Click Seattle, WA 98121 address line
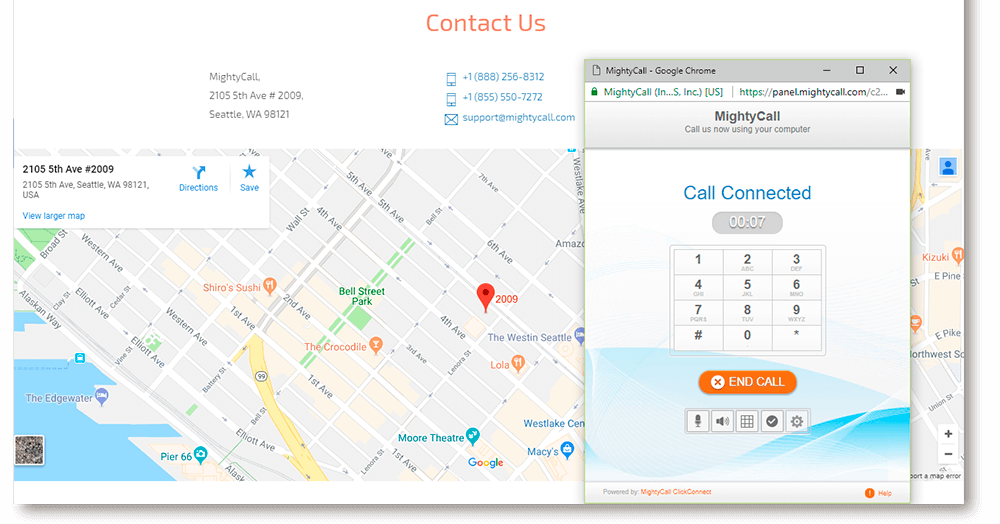Image resolution: width=1000 pixels, height=524 pixels. click(x=249, y=114)
